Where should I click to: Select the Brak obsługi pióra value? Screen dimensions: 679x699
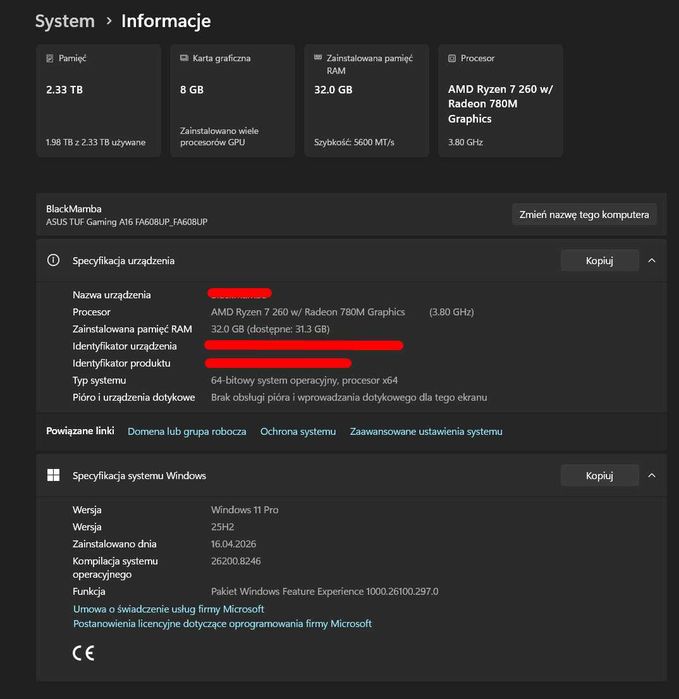click(349, 397)
